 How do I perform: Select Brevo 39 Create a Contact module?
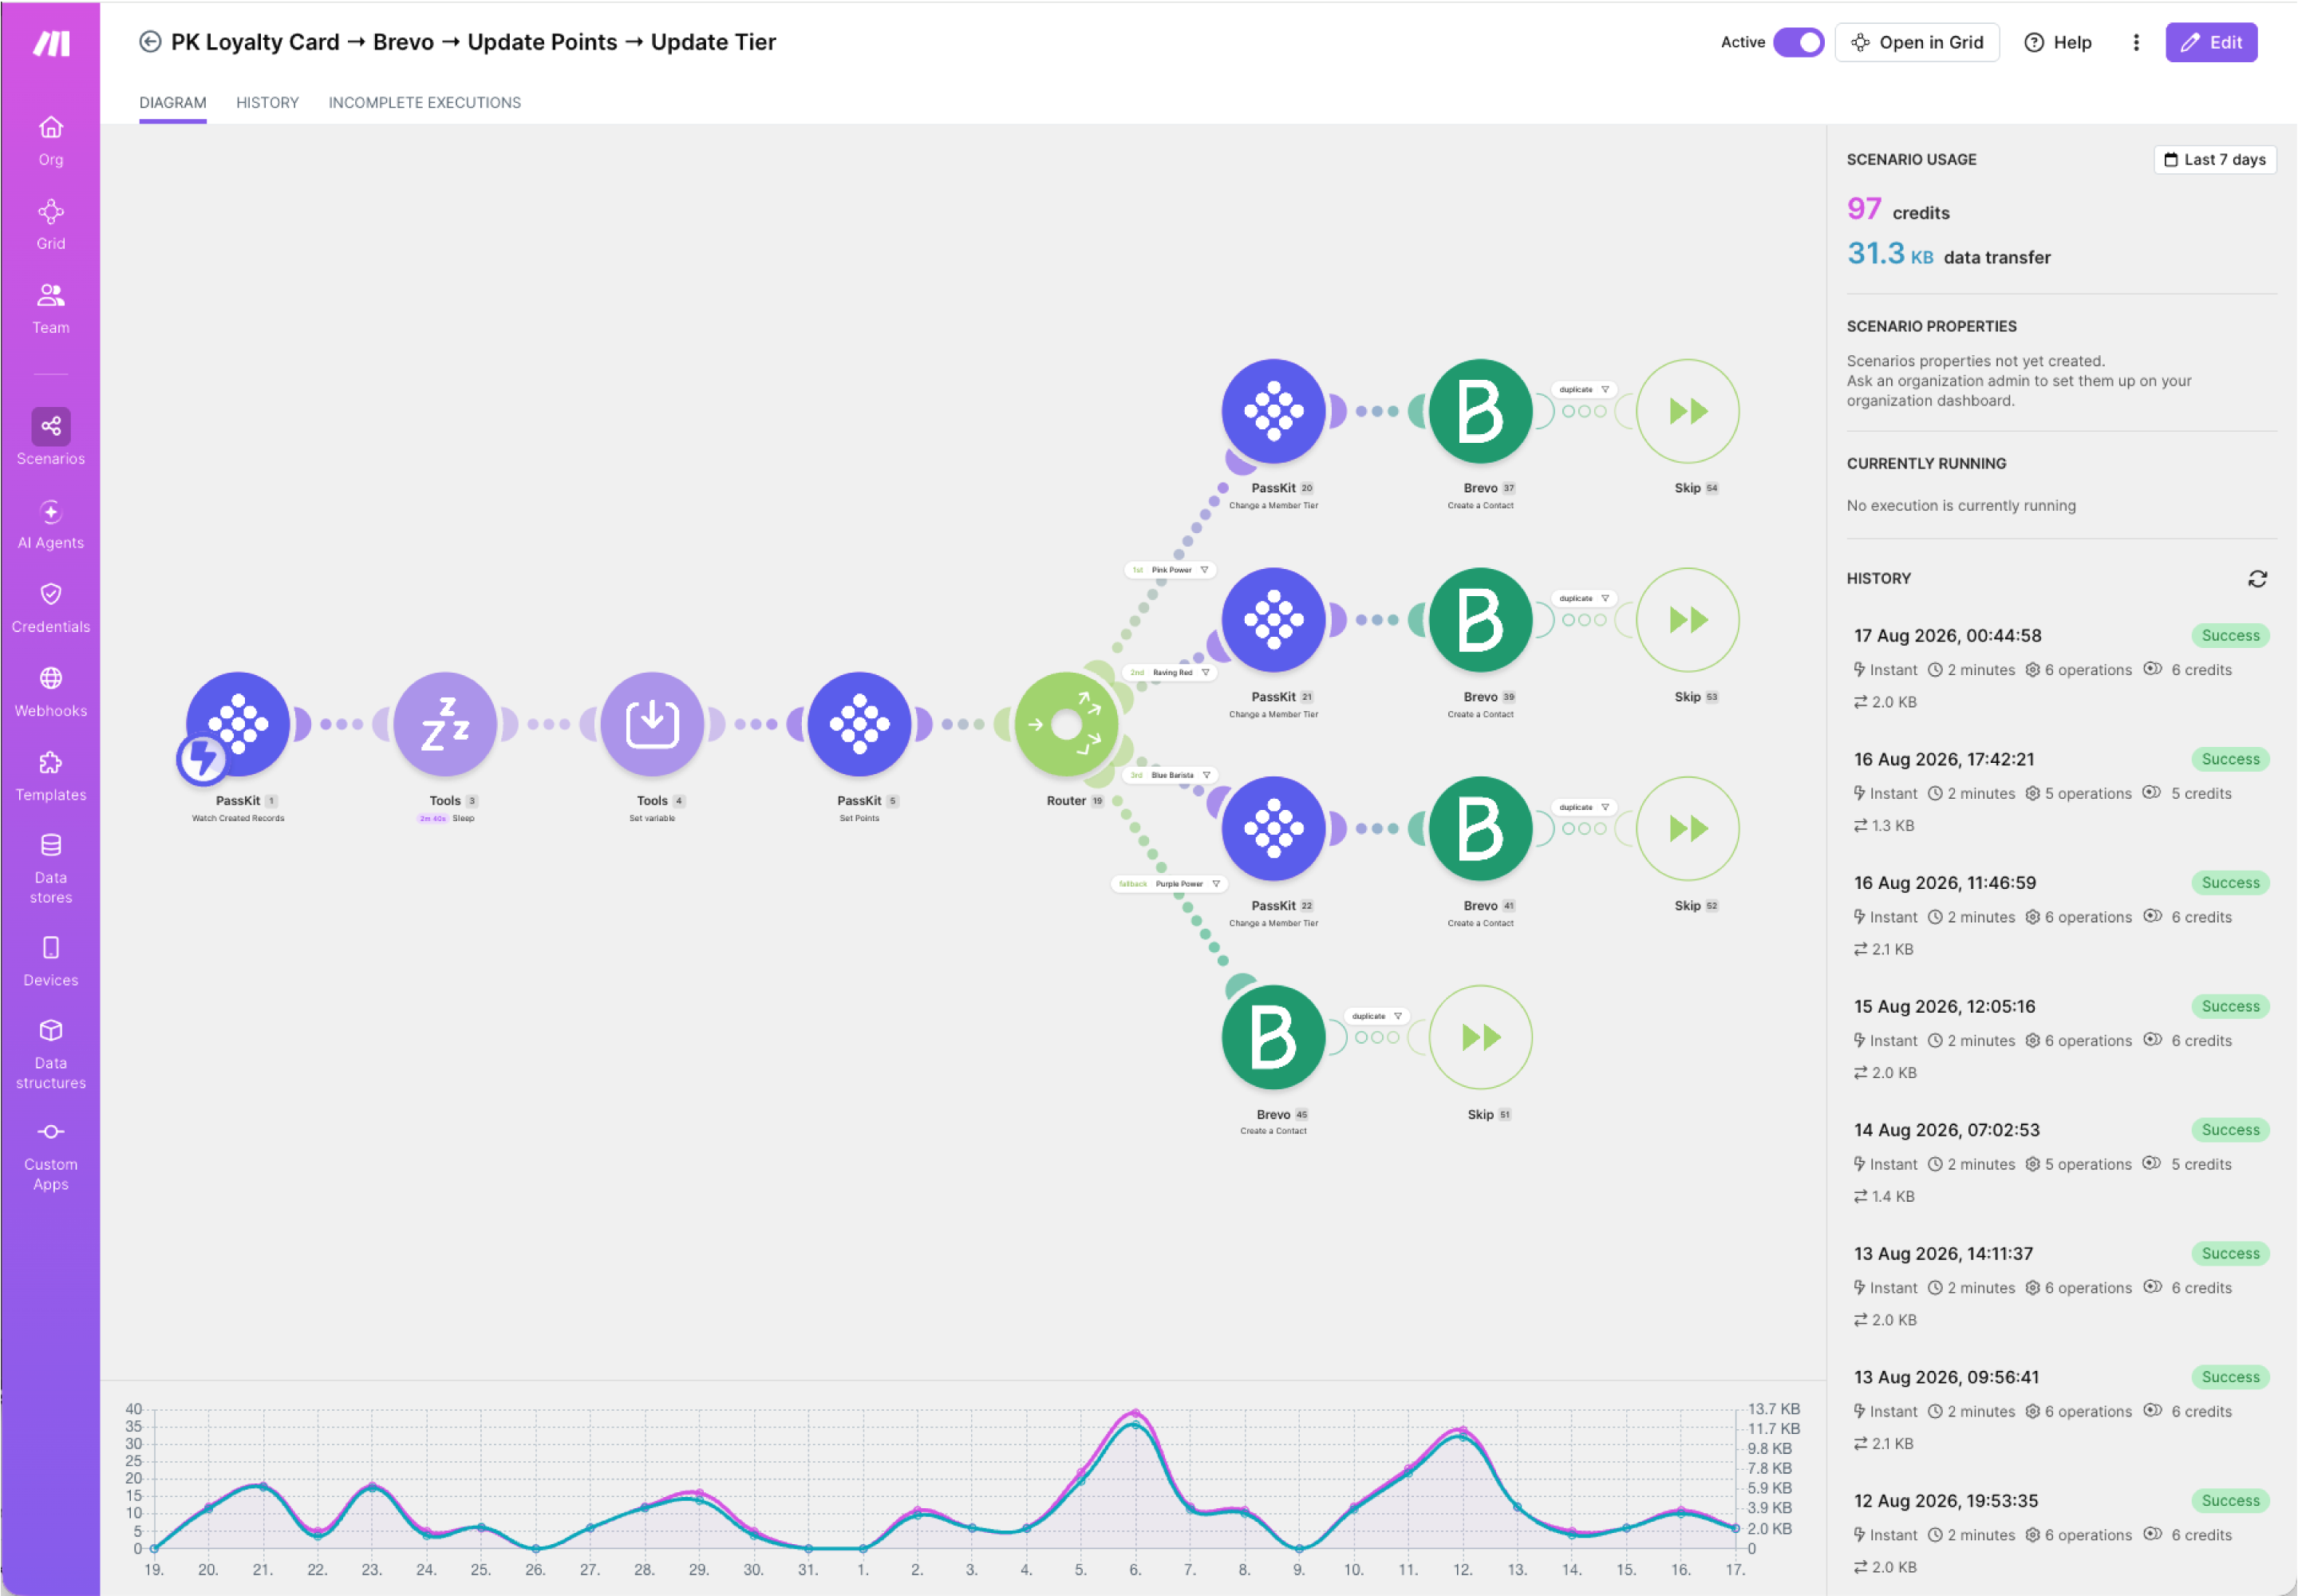1480,620
